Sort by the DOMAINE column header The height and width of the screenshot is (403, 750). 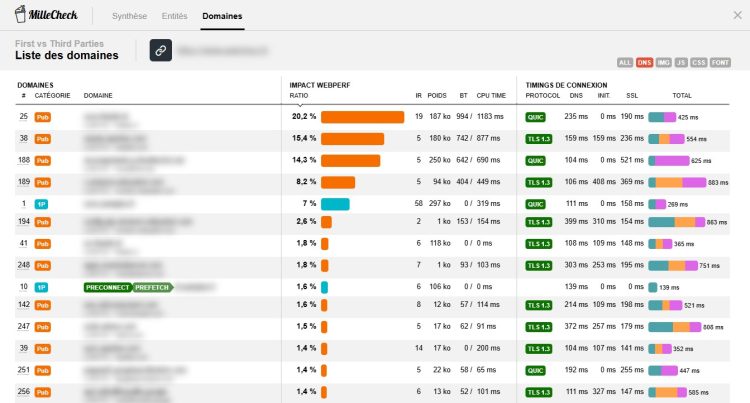point(98,96)
